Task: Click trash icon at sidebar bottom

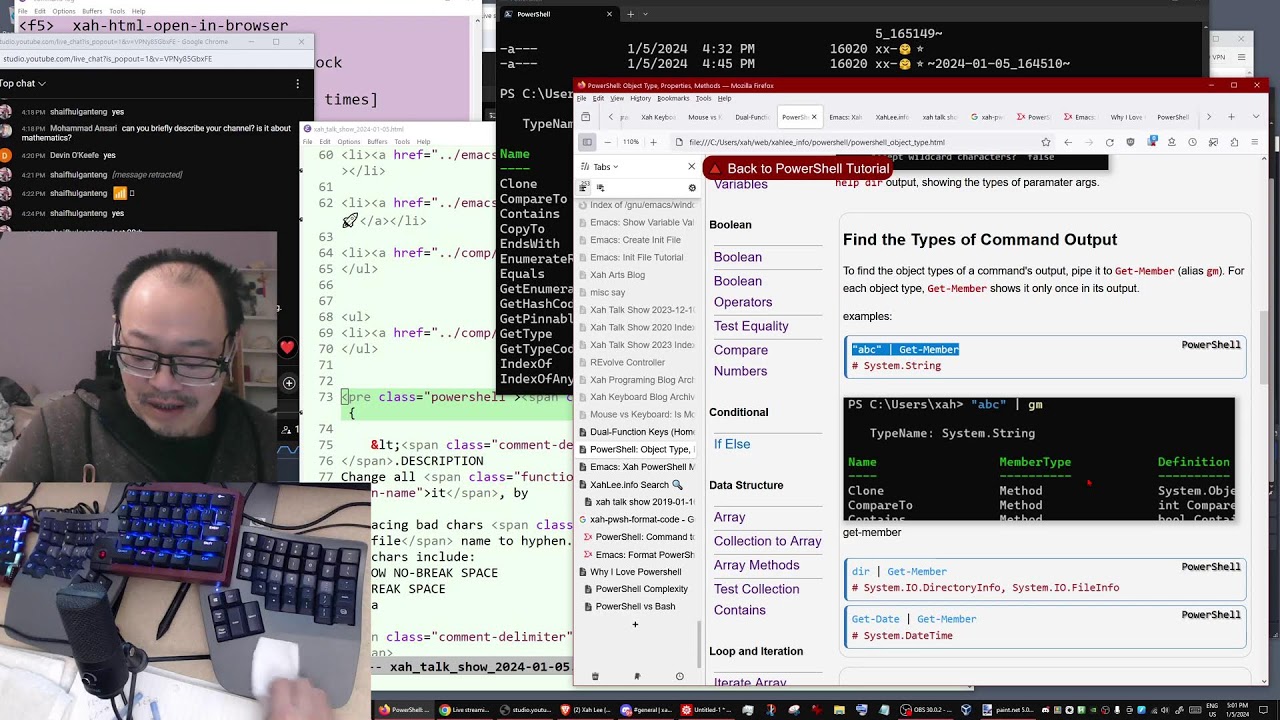Action: click(595, 677)
